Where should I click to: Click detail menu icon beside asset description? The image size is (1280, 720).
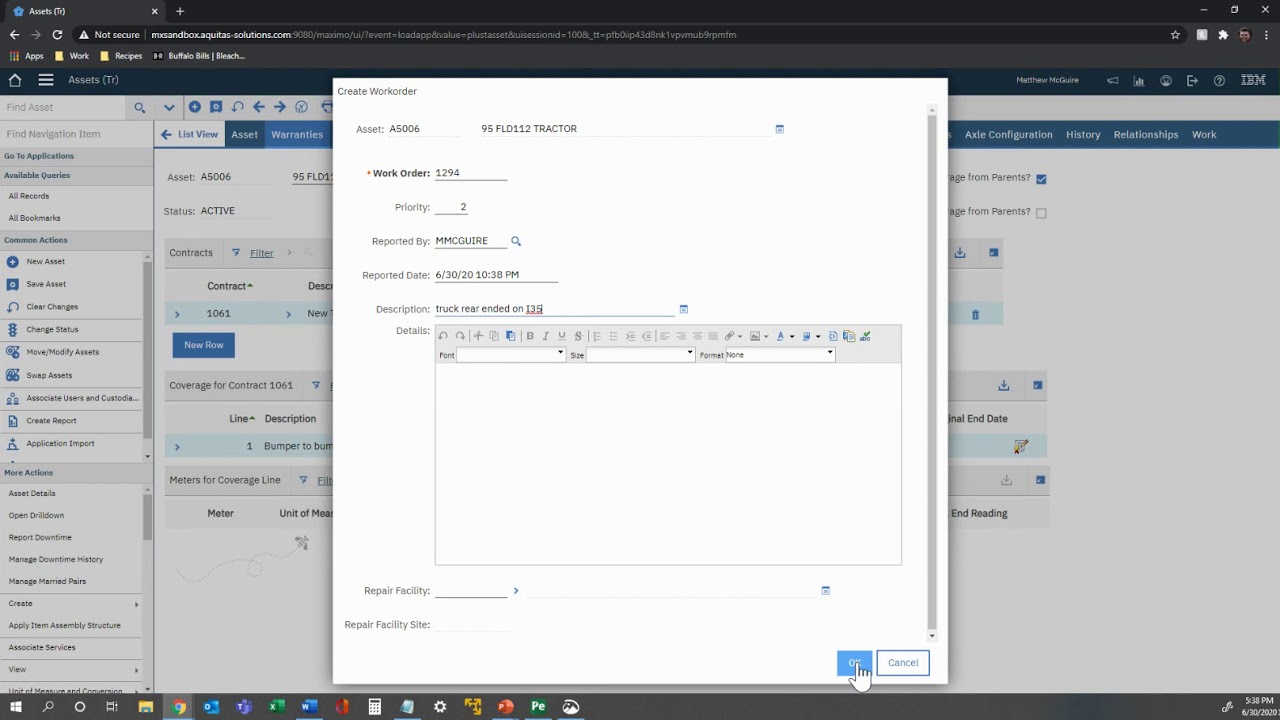click(780, 129)
